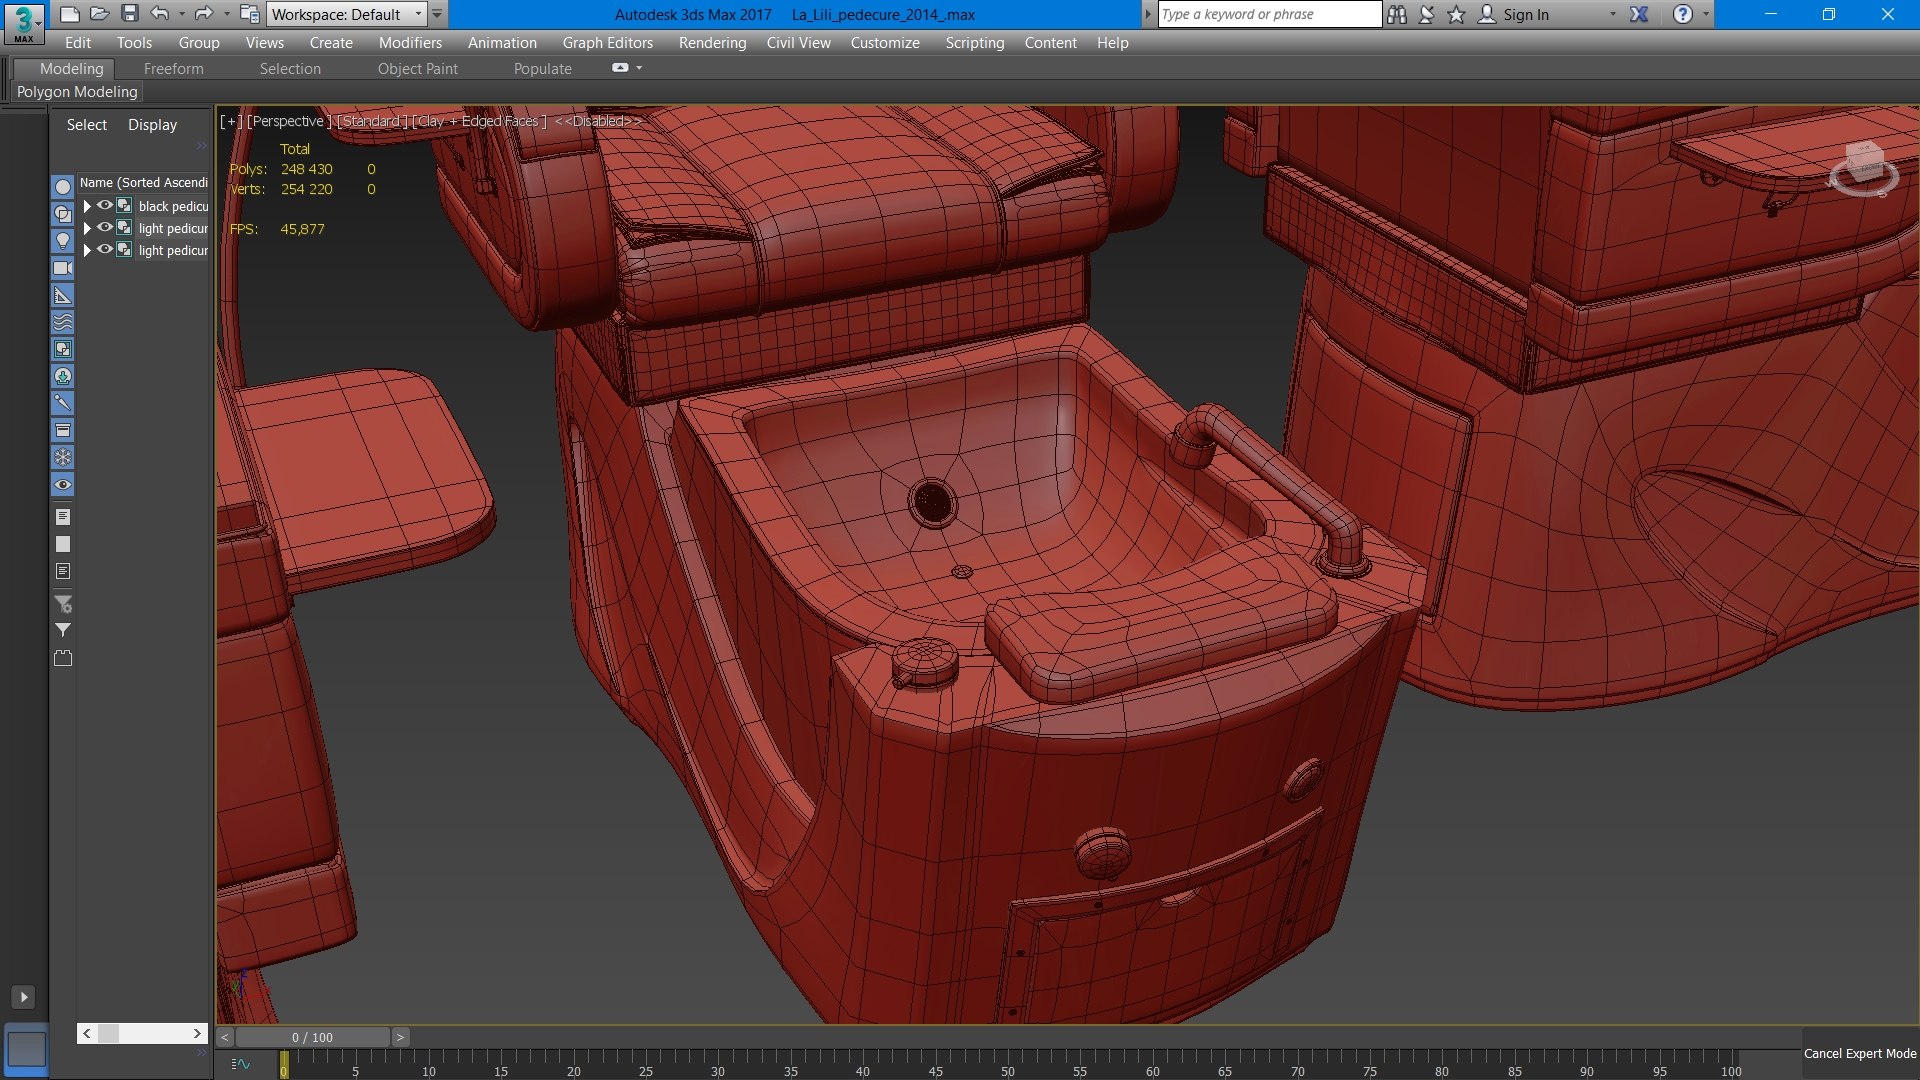Click the Redo arrow icon
The image size is (1920, 1080).
(204, 14)
